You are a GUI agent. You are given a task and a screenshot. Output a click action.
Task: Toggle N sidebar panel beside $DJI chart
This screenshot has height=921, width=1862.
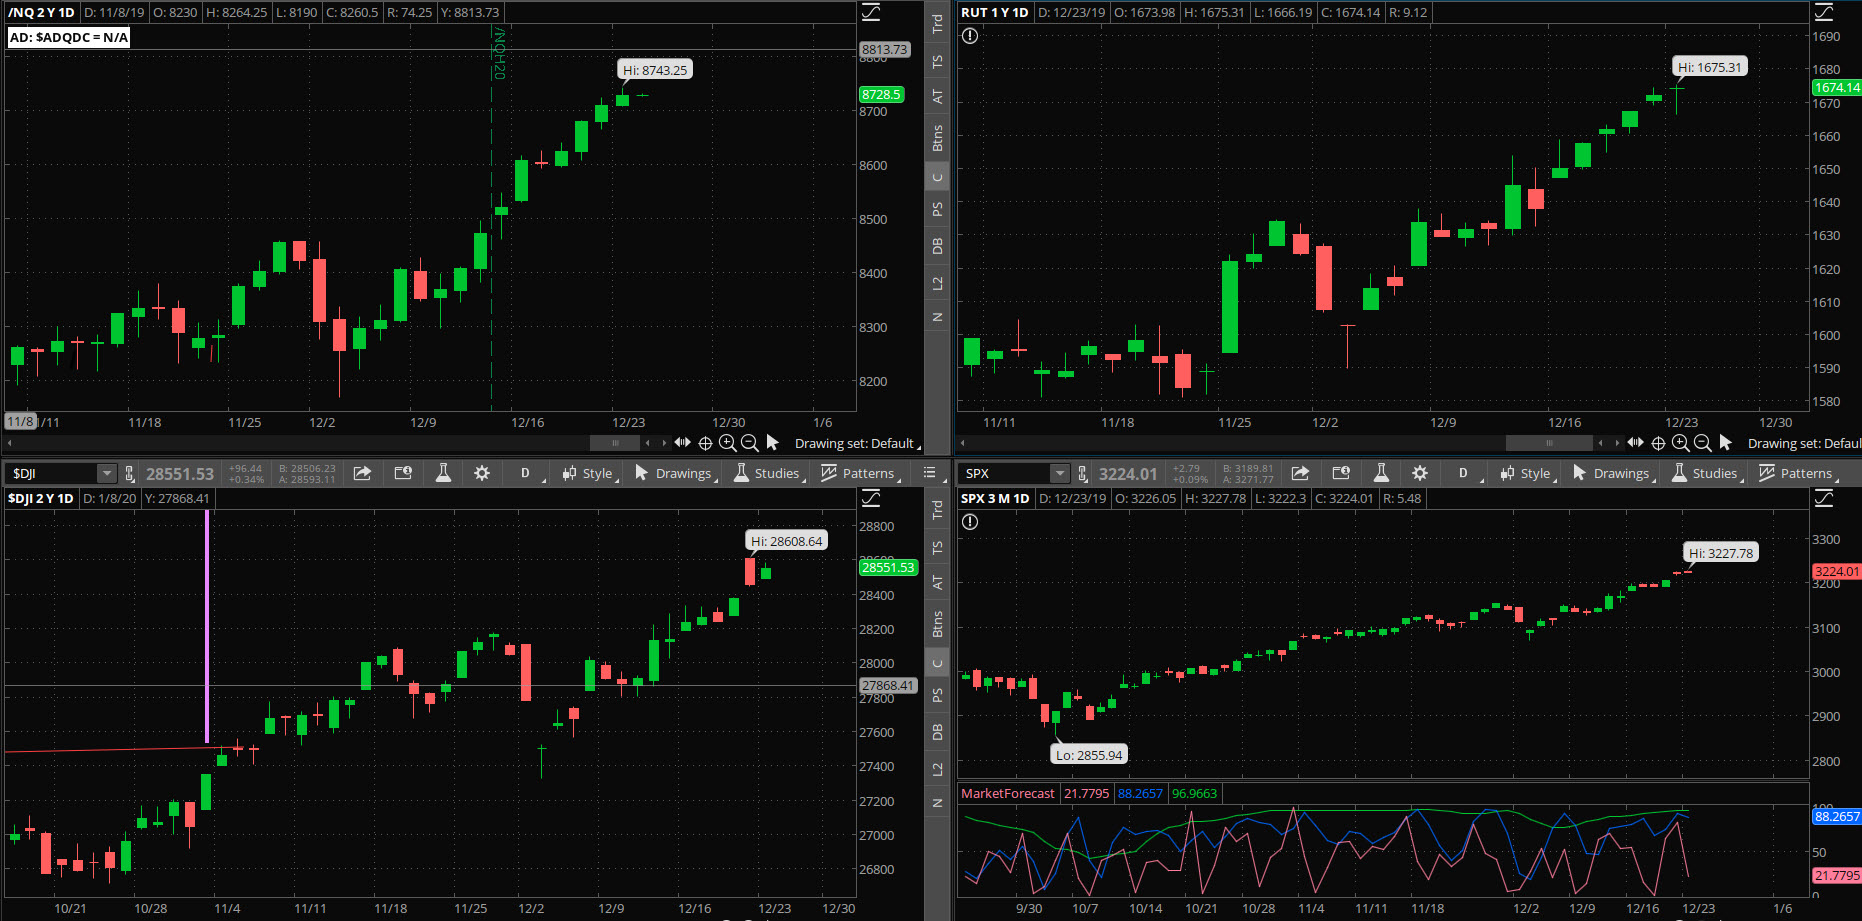click(937, 803)
